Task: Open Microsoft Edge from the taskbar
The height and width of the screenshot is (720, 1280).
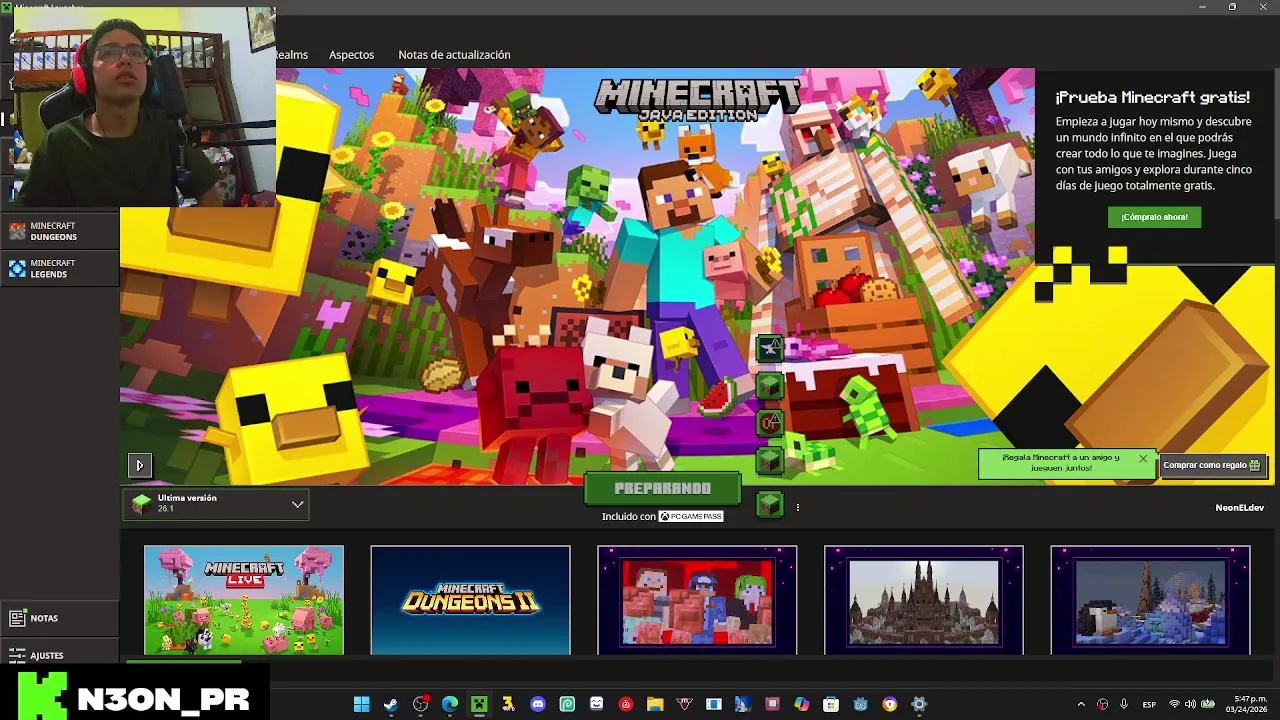Action: (450, 704)
